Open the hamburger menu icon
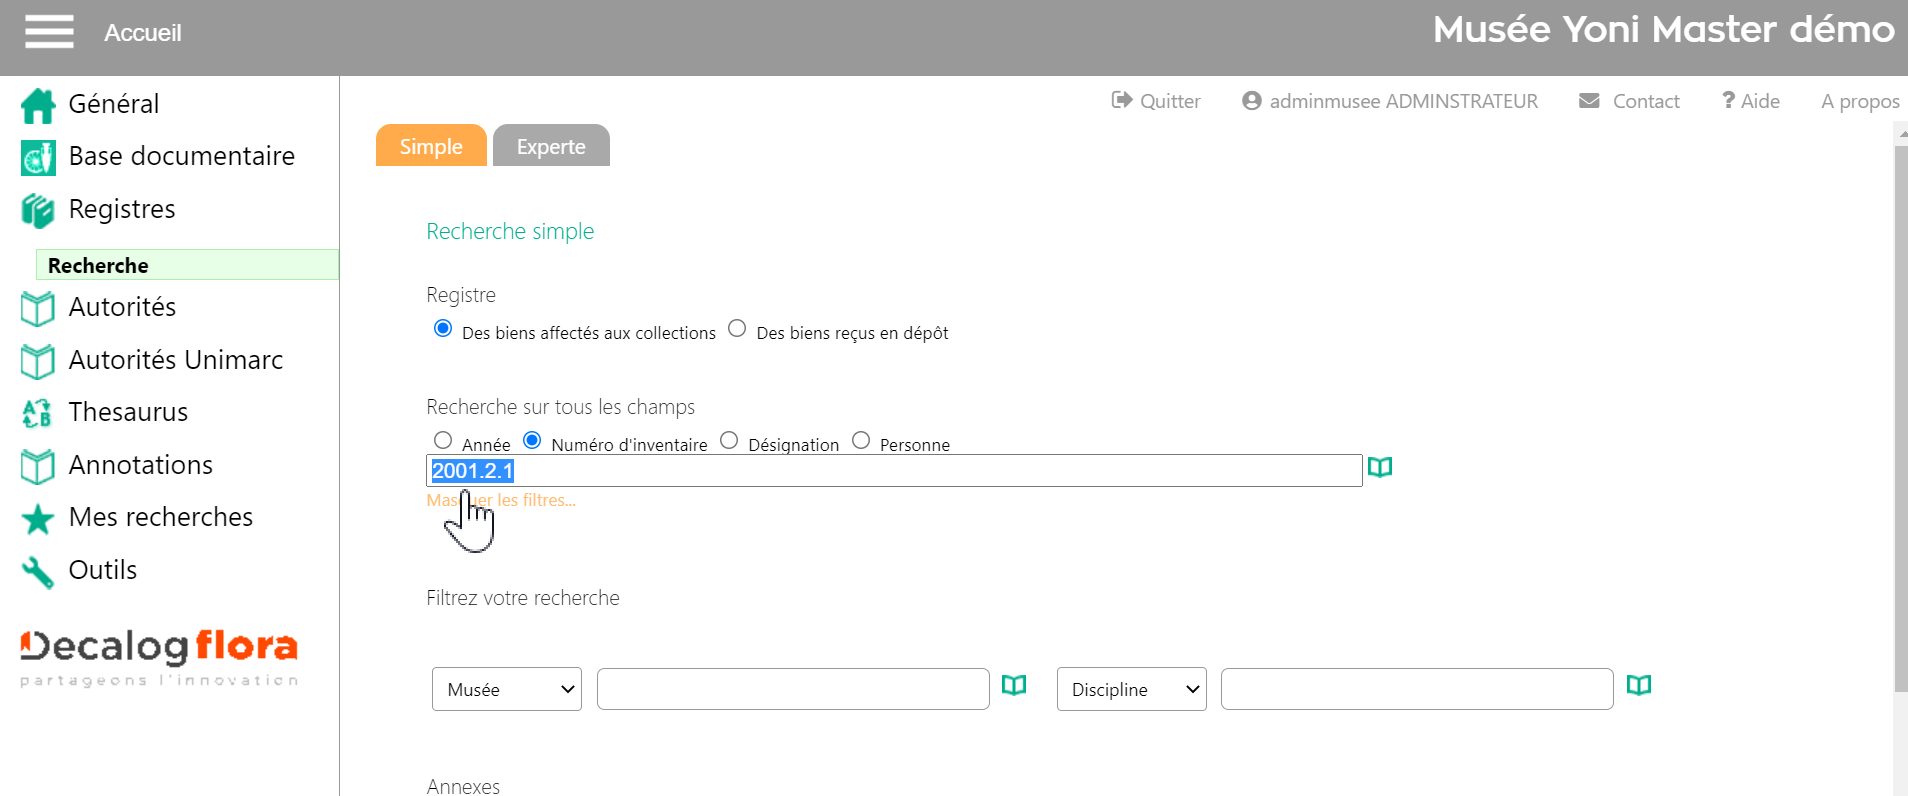This screenshot has height=796, width=1908. [49, 32]
